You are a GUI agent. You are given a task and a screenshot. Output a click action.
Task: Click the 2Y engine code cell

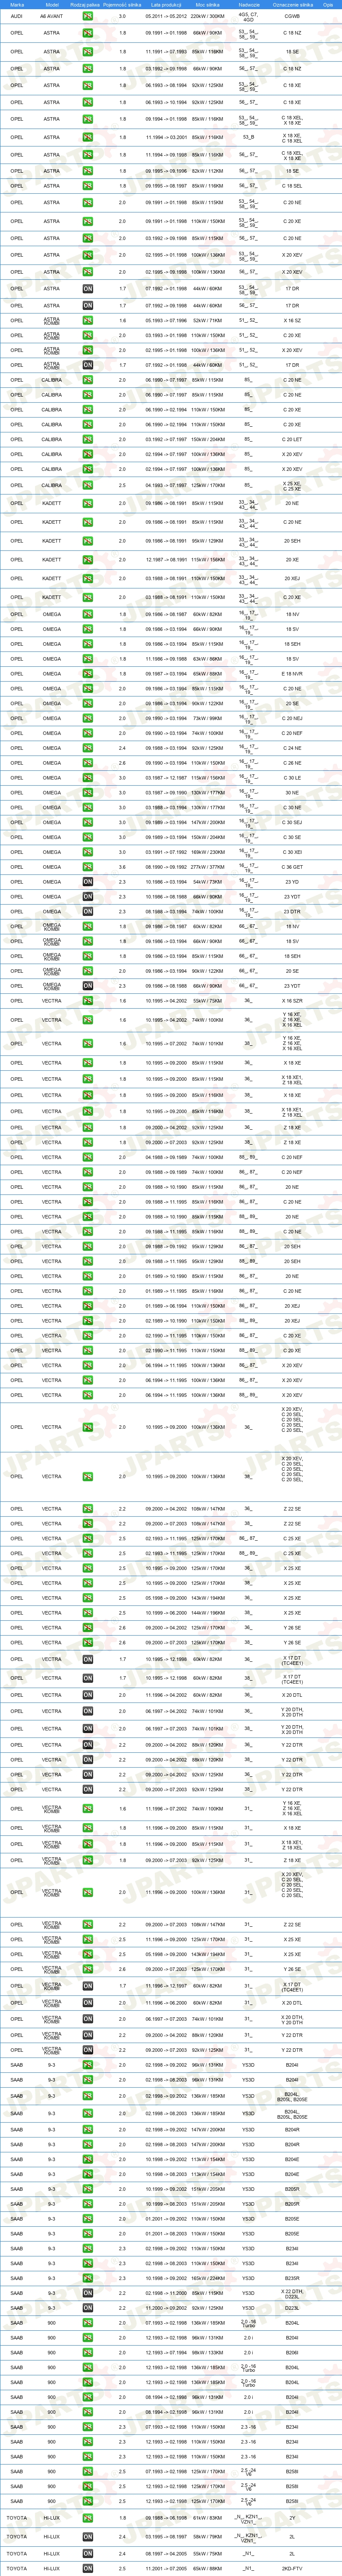click(x=292, y=2518)
